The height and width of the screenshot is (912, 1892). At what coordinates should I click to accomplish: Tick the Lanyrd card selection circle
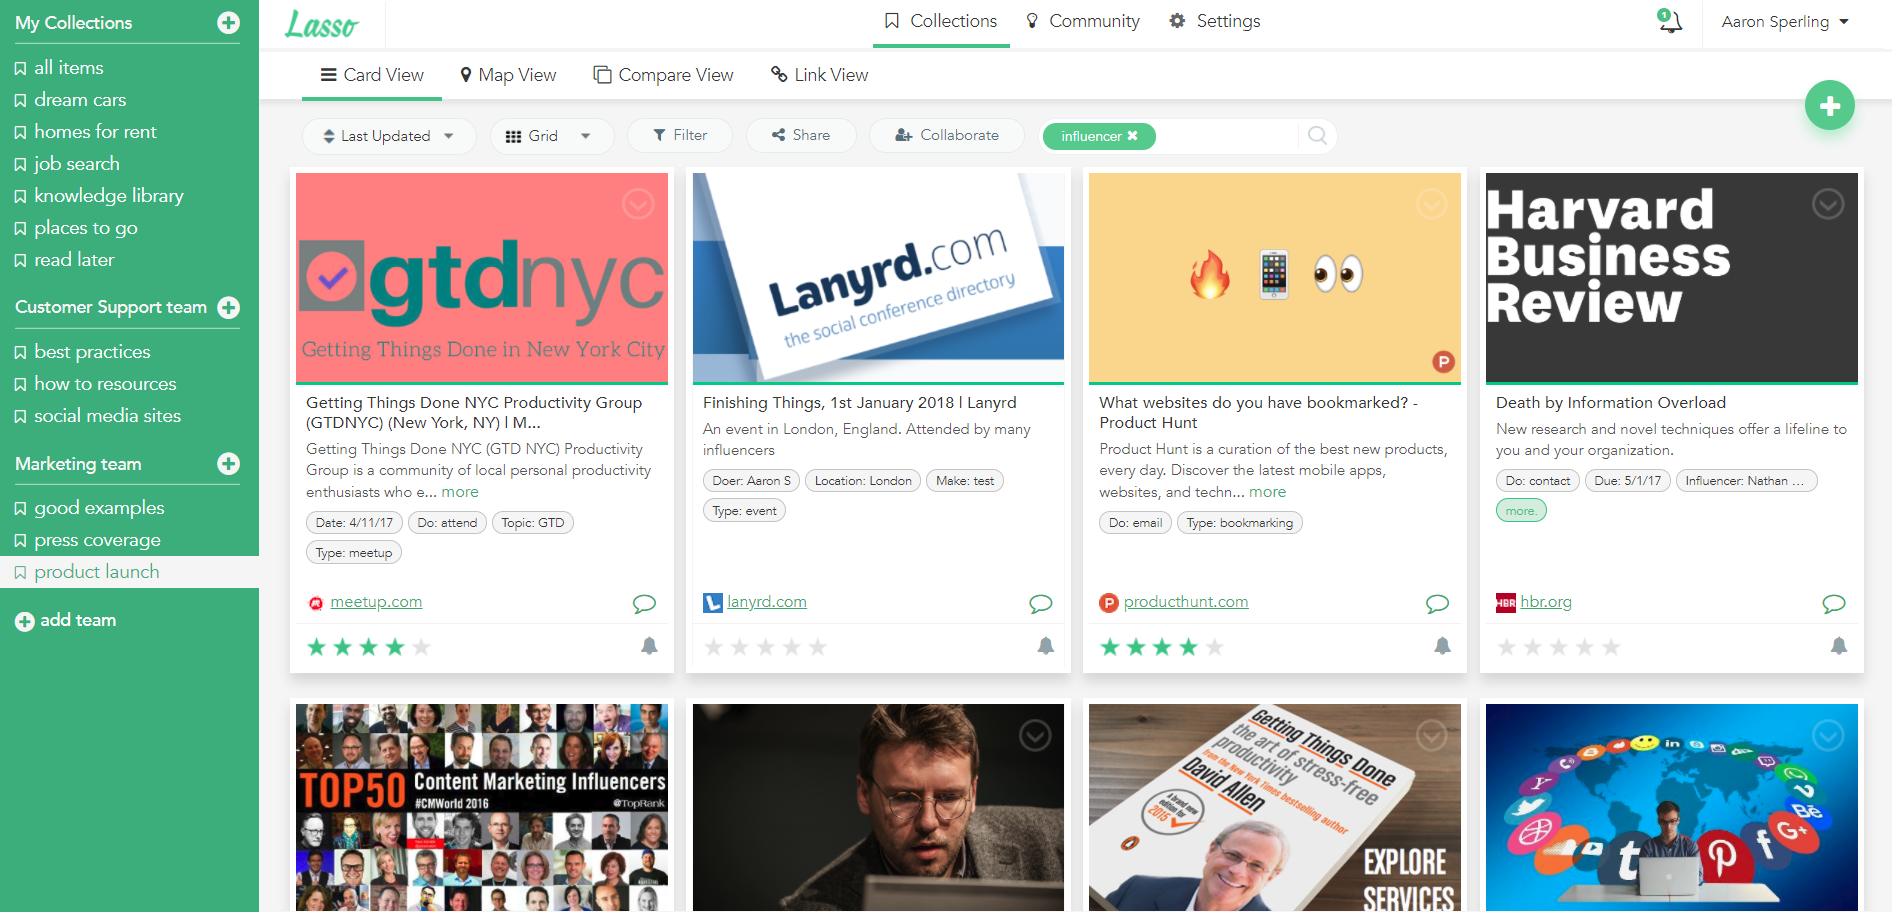pyautogui.click(x=1035, y=205)
